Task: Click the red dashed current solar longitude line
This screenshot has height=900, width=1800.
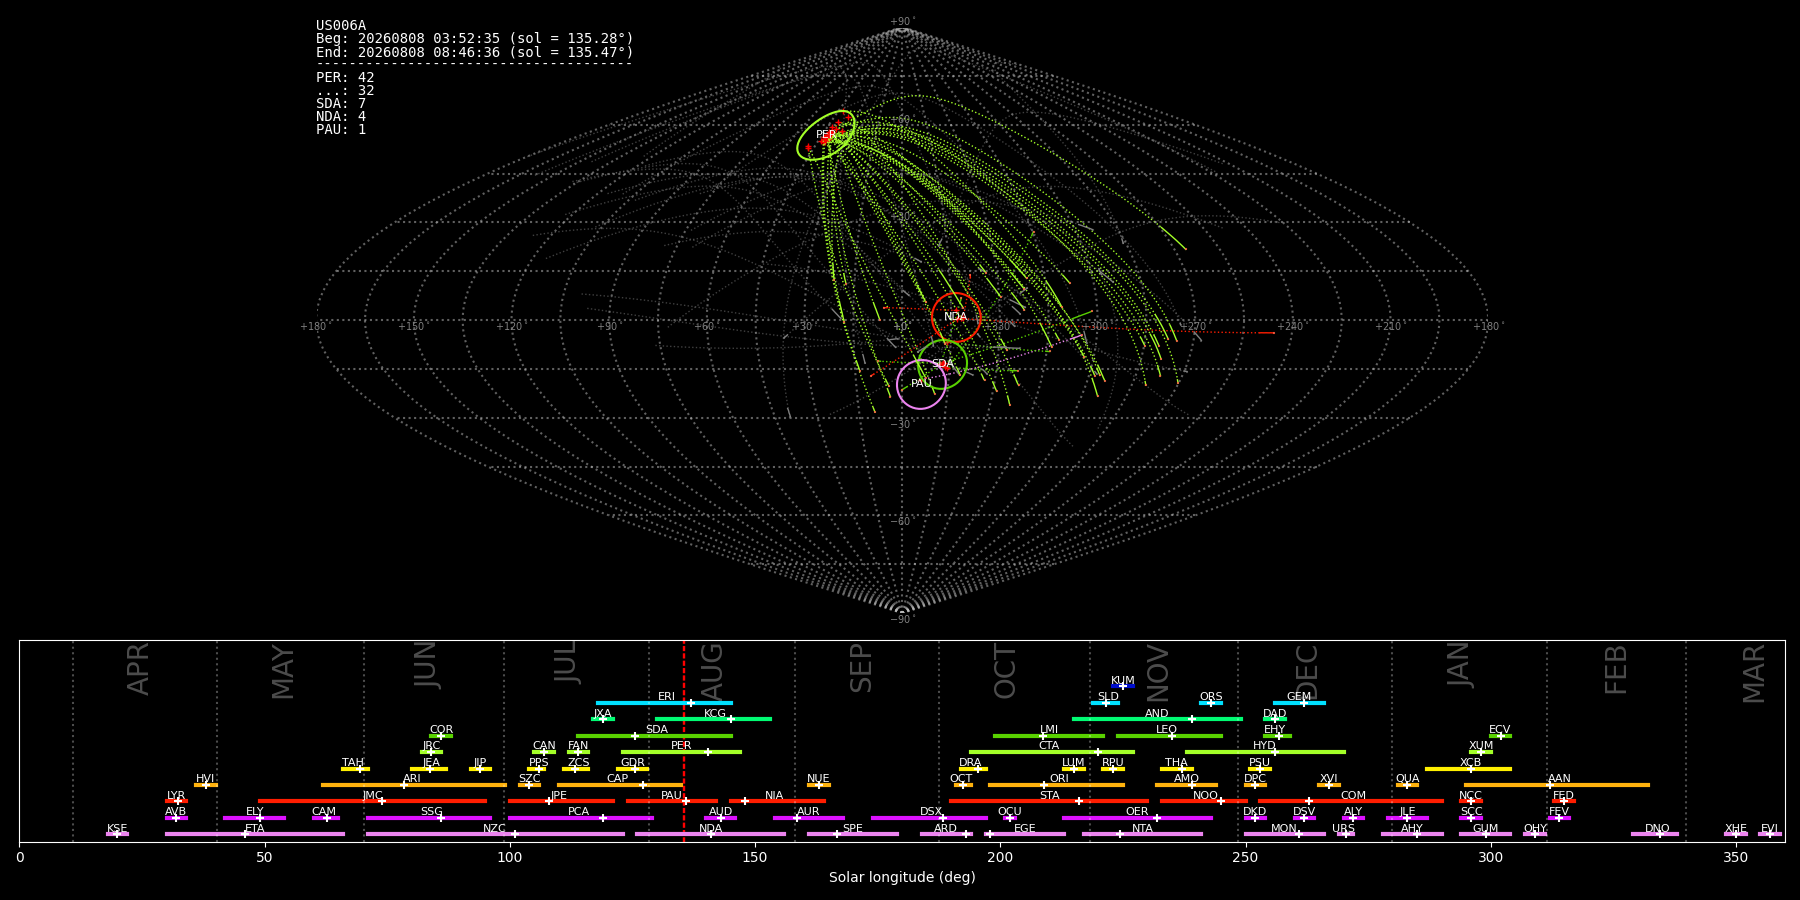Action: (x=684, y=740)
